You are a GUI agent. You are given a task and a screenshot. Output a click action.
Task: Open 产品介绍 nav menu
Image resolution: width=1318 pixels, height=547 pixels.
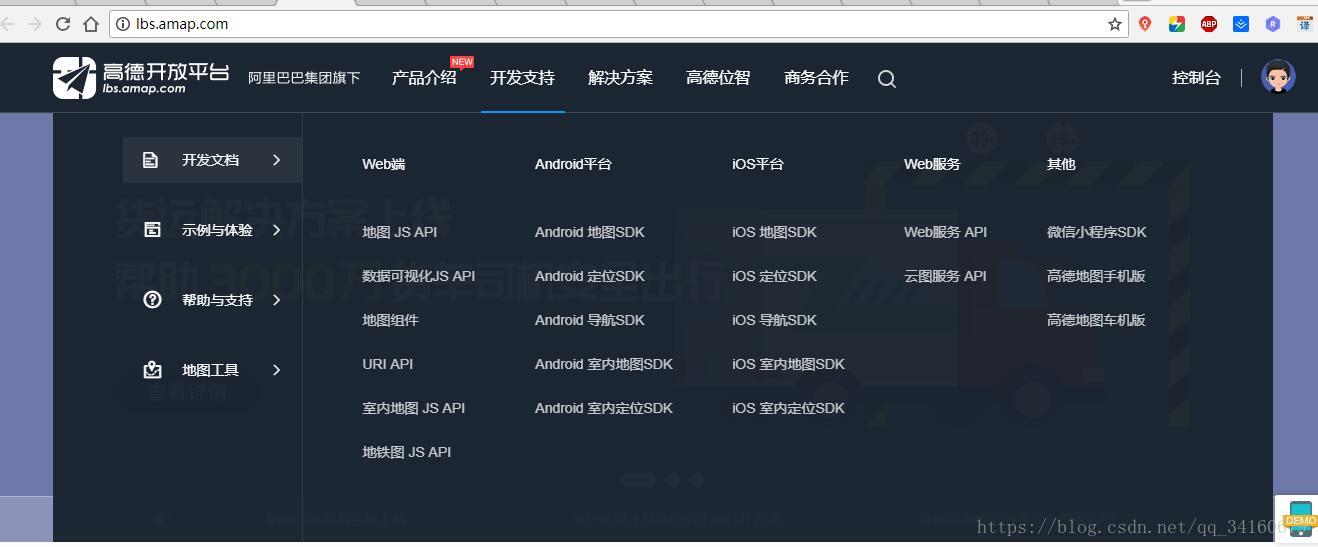click(424, 78)
